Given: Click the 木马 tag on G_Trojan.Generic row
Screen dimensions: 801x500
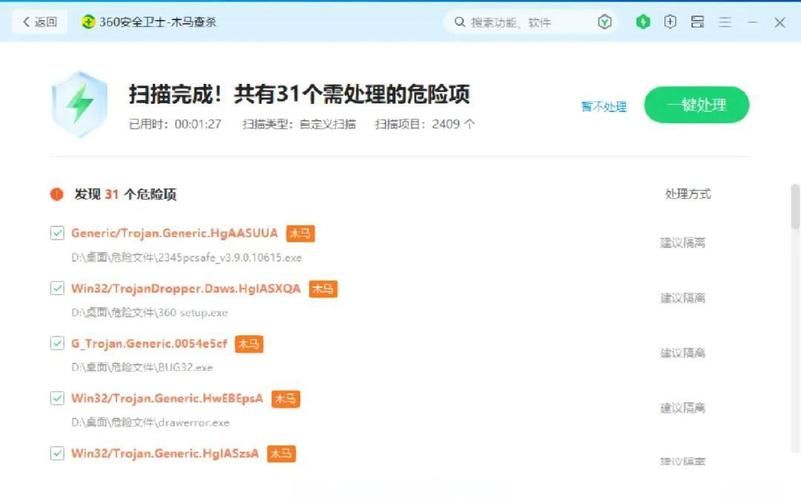Looking at the screenshot, I should point(249,344).
